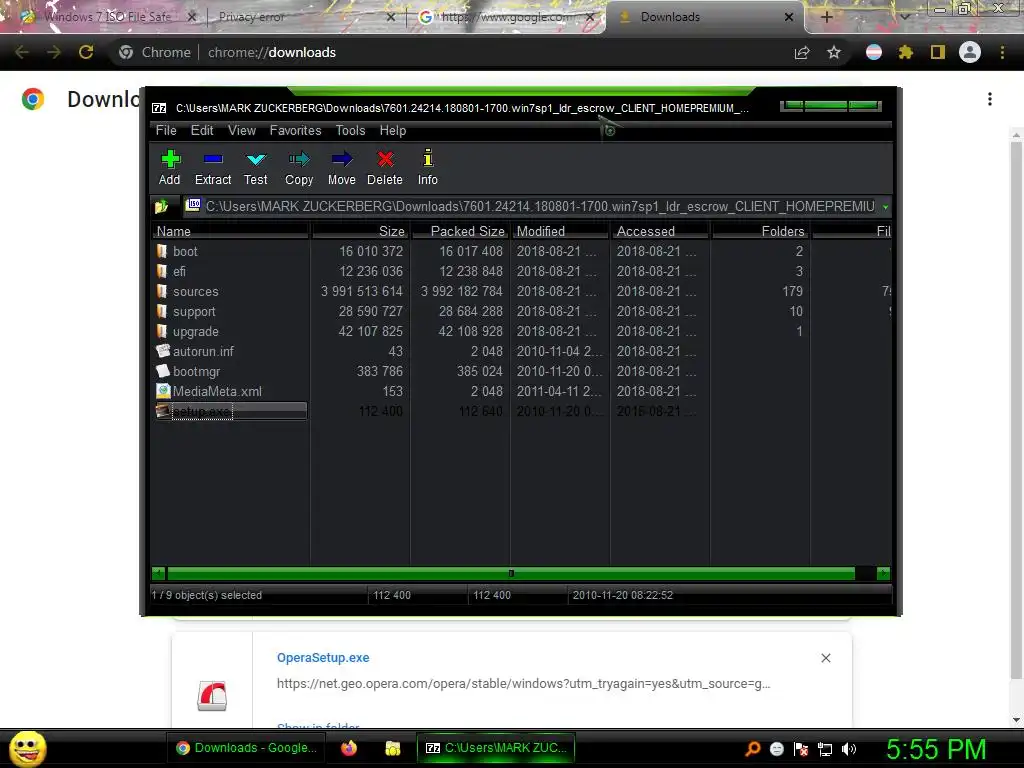The height and width of the screenshot is (768, 1024).
Task: Open the Help menu in 7-Zip
Action: pos(392,130)
